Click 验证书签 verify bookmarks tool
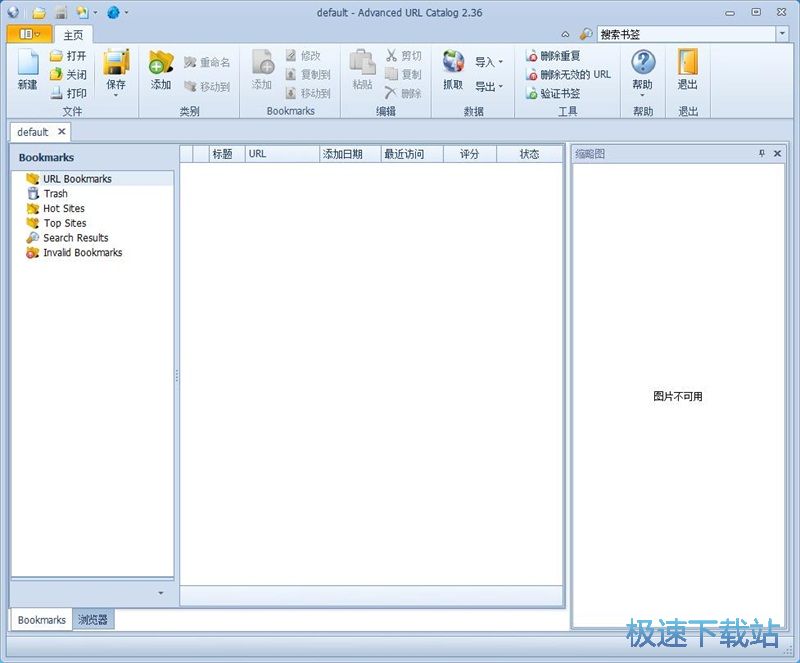Screen dimensions: 800x663 point(553,93)
